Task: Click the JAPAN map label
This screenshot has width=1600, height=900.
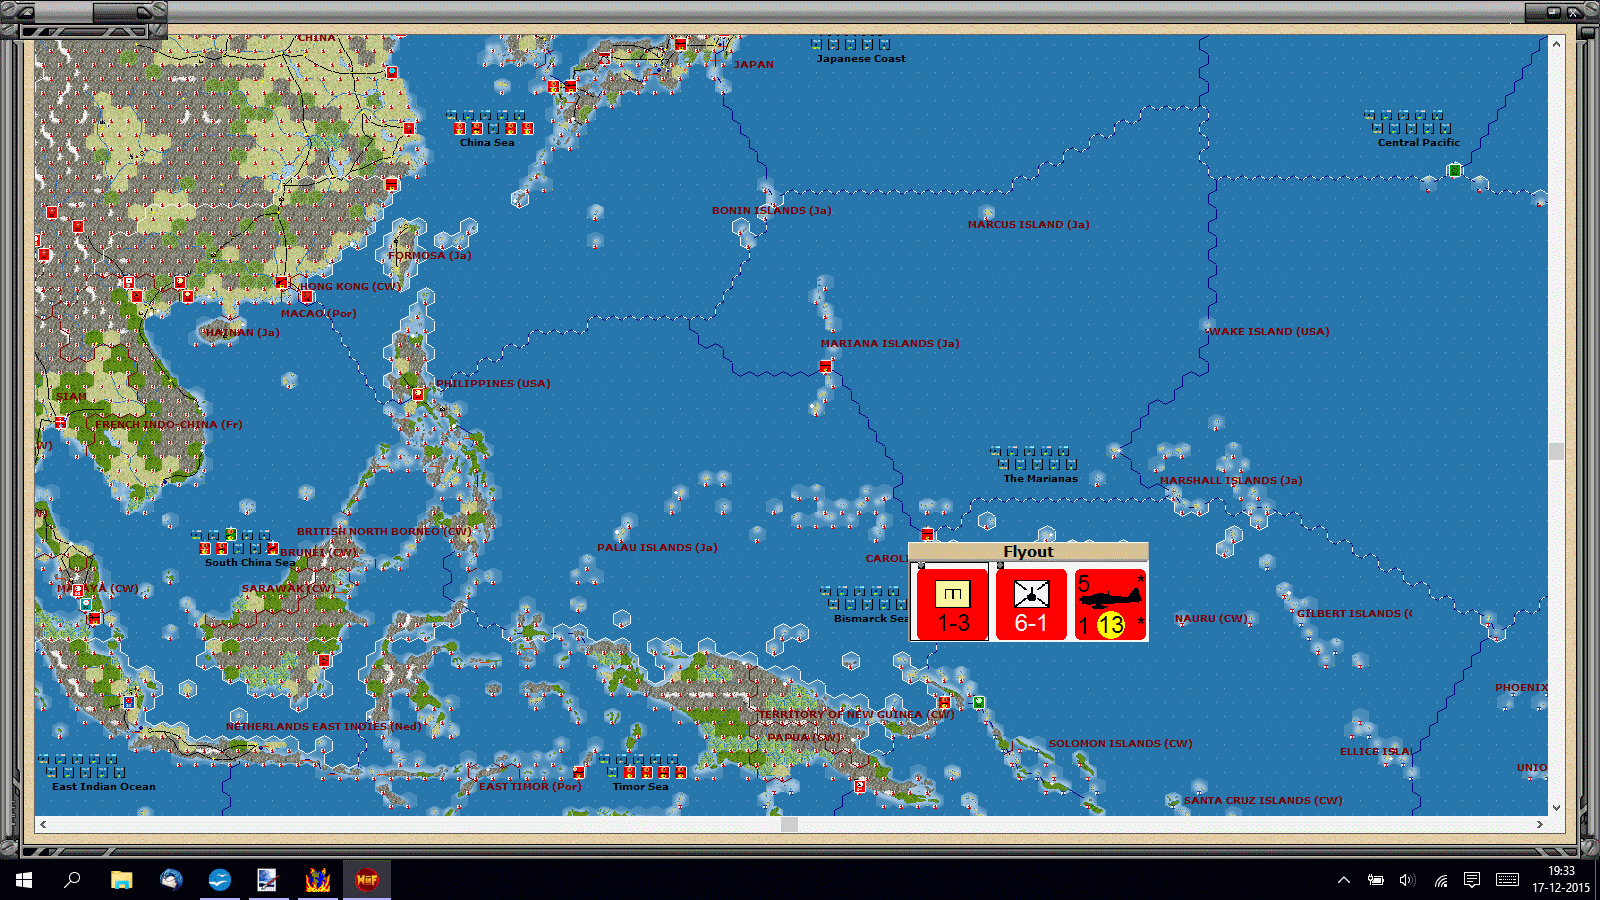Action: pyautogui.click(x=754, y=65)
